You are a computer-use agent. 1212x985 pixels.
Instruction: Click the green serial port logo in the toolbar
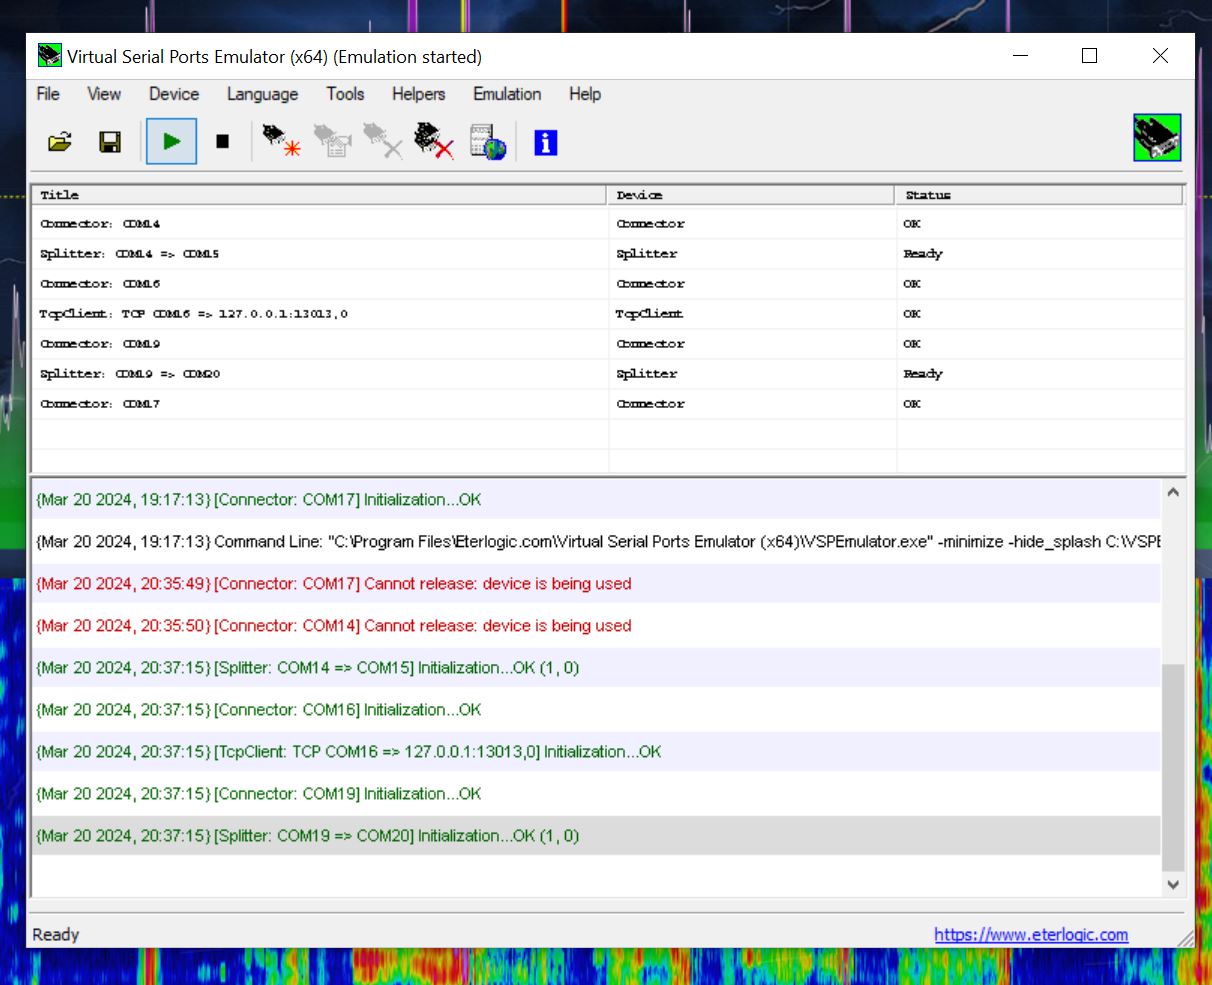[x=1157, y=138]
